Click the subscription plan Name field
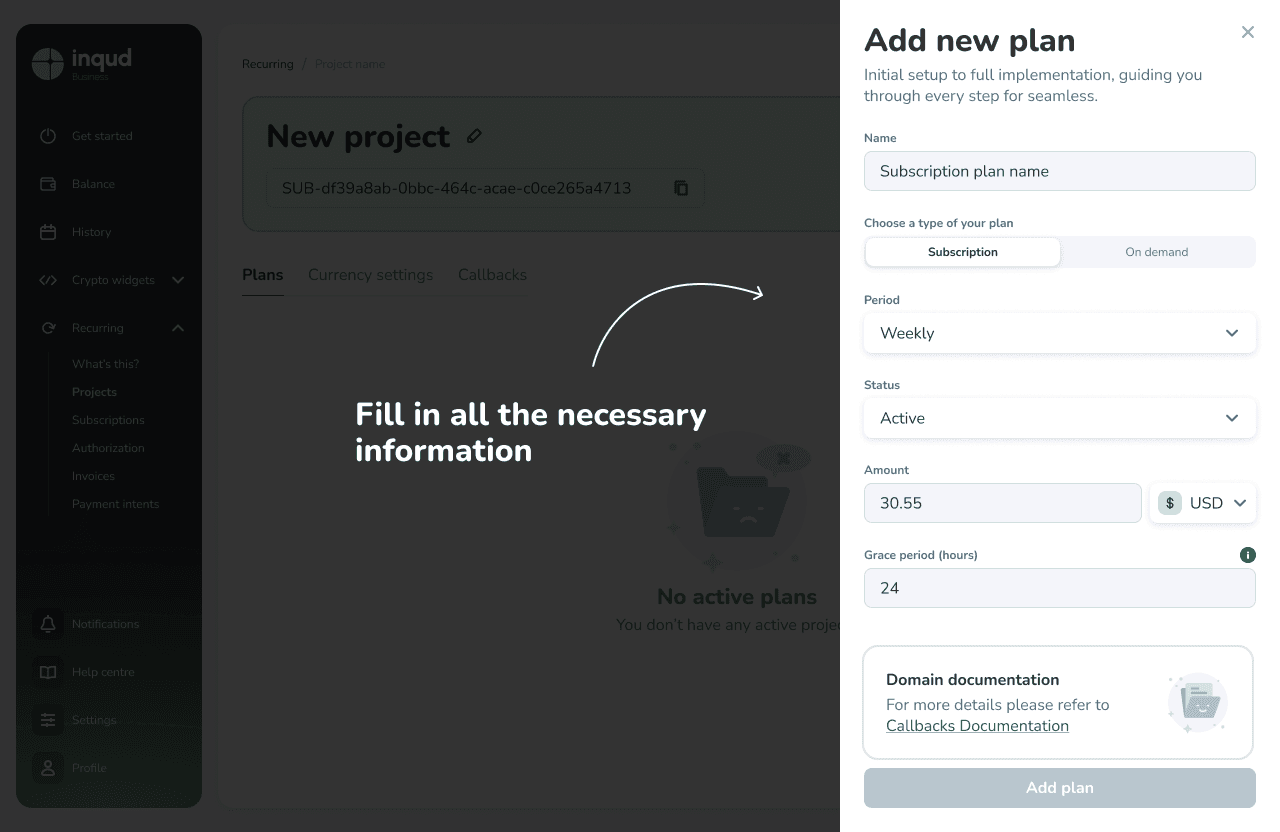Viewport: 1280px width, 832px height. pyautogui.click(x=1059, y=171)
